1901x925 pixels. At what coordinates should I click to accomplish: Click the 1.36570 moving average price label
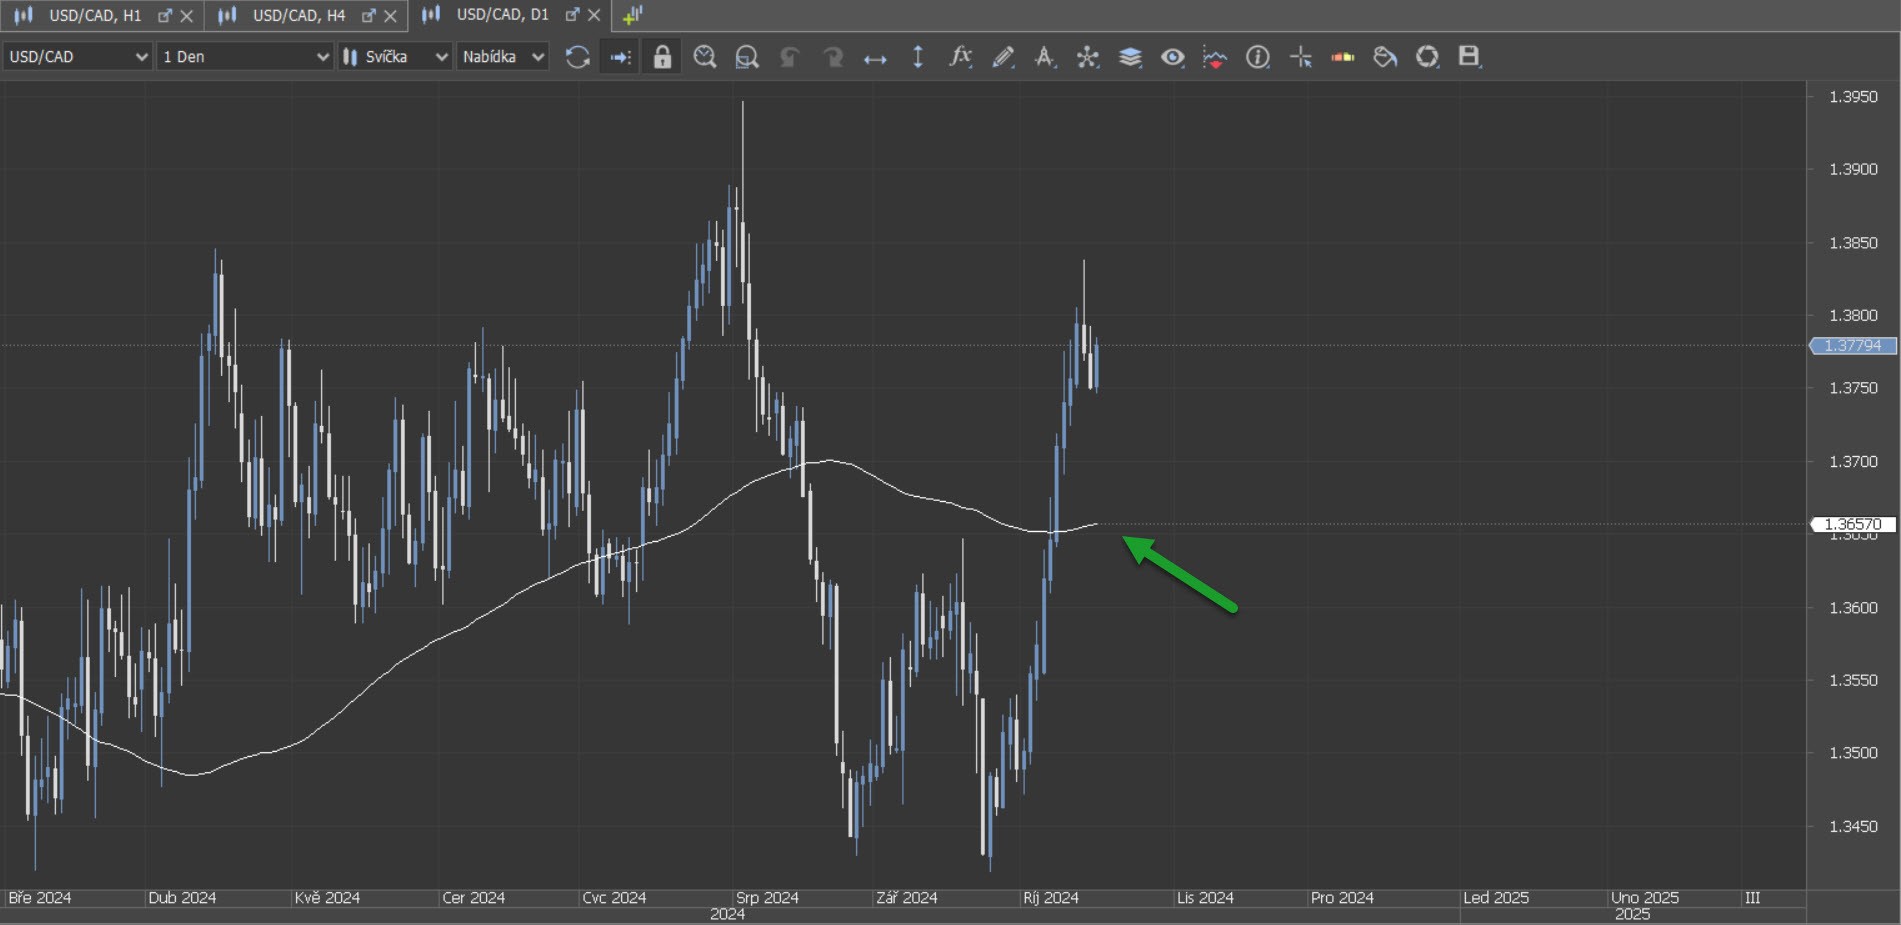[x=1853, y=524]
